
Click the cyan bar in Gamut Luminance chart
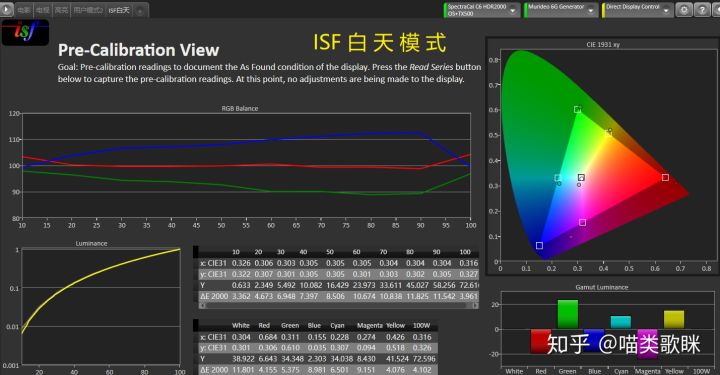click(621, 322)
